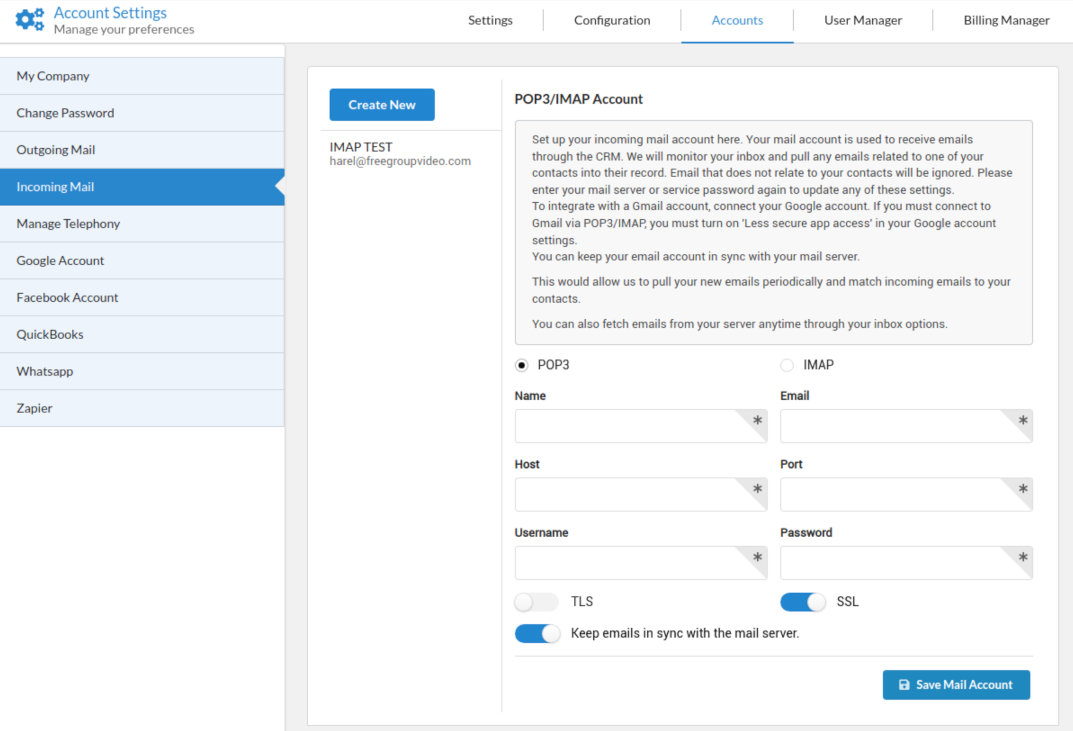Viewport: 1073px width, 731px height.
Task: Click the Create New button
Action: point(381,104)
